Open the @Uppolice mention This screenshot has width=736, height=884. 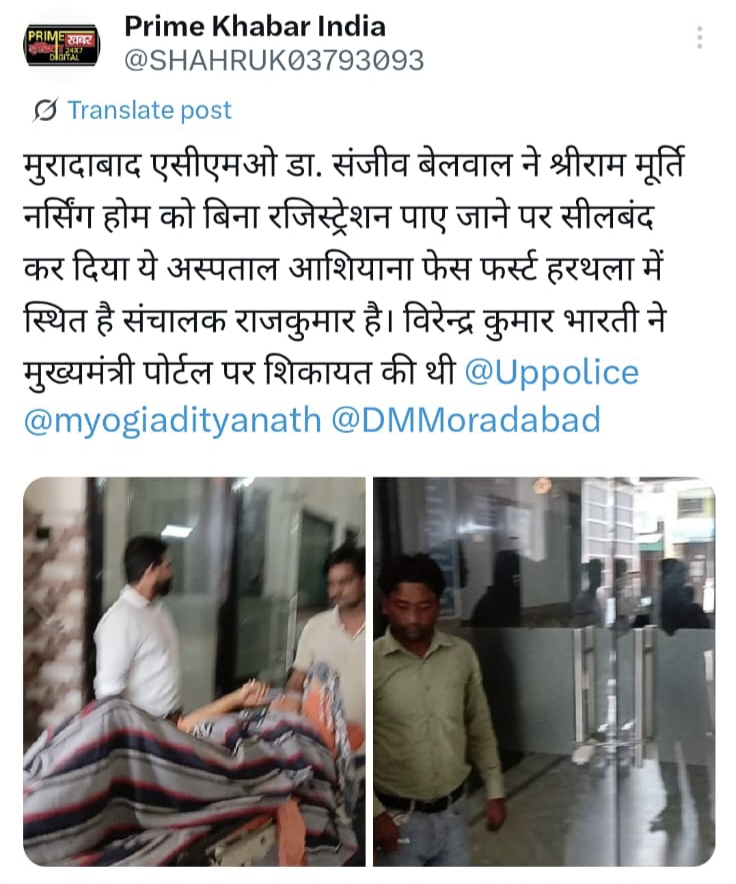tap(552, 372)
